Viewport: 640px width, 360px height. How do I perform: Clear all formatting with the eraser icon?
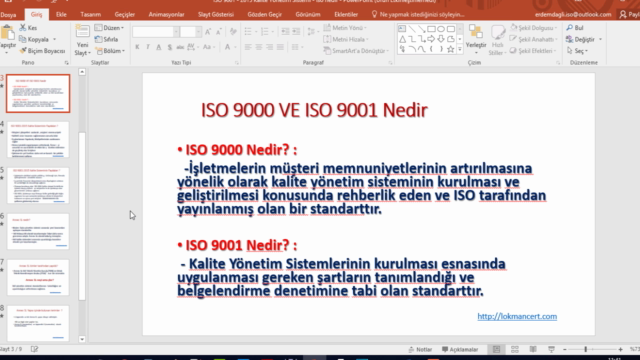(233, 31)
